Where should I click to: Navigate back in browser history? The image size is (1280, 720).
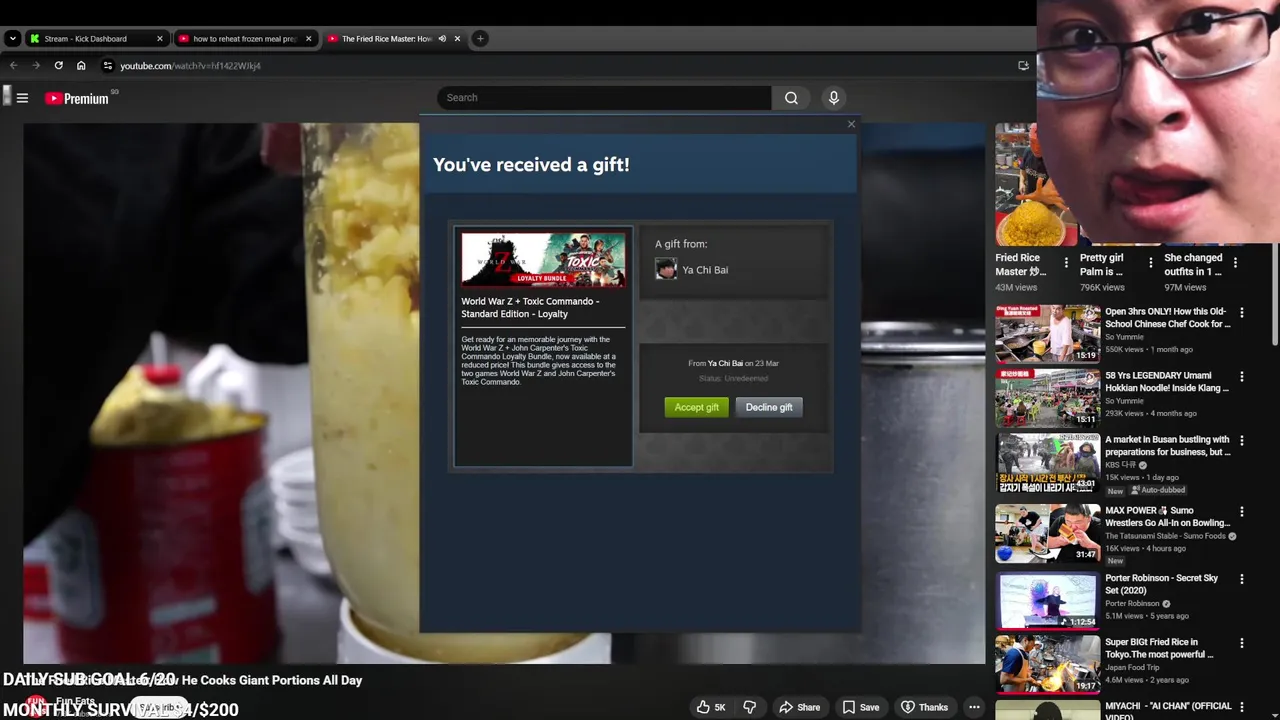(x=13, y=66)
